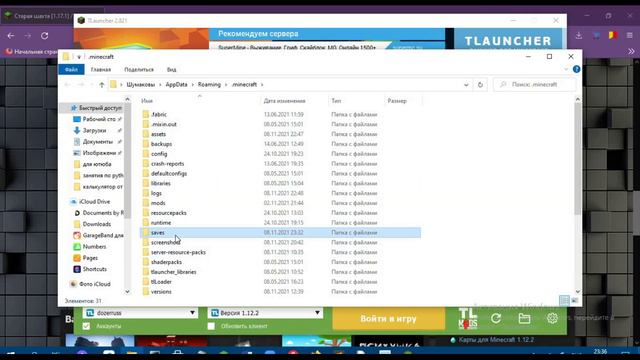Click TLauncher refresh icon
This screenshot has height=360, width=640.
tap(496, 318)
